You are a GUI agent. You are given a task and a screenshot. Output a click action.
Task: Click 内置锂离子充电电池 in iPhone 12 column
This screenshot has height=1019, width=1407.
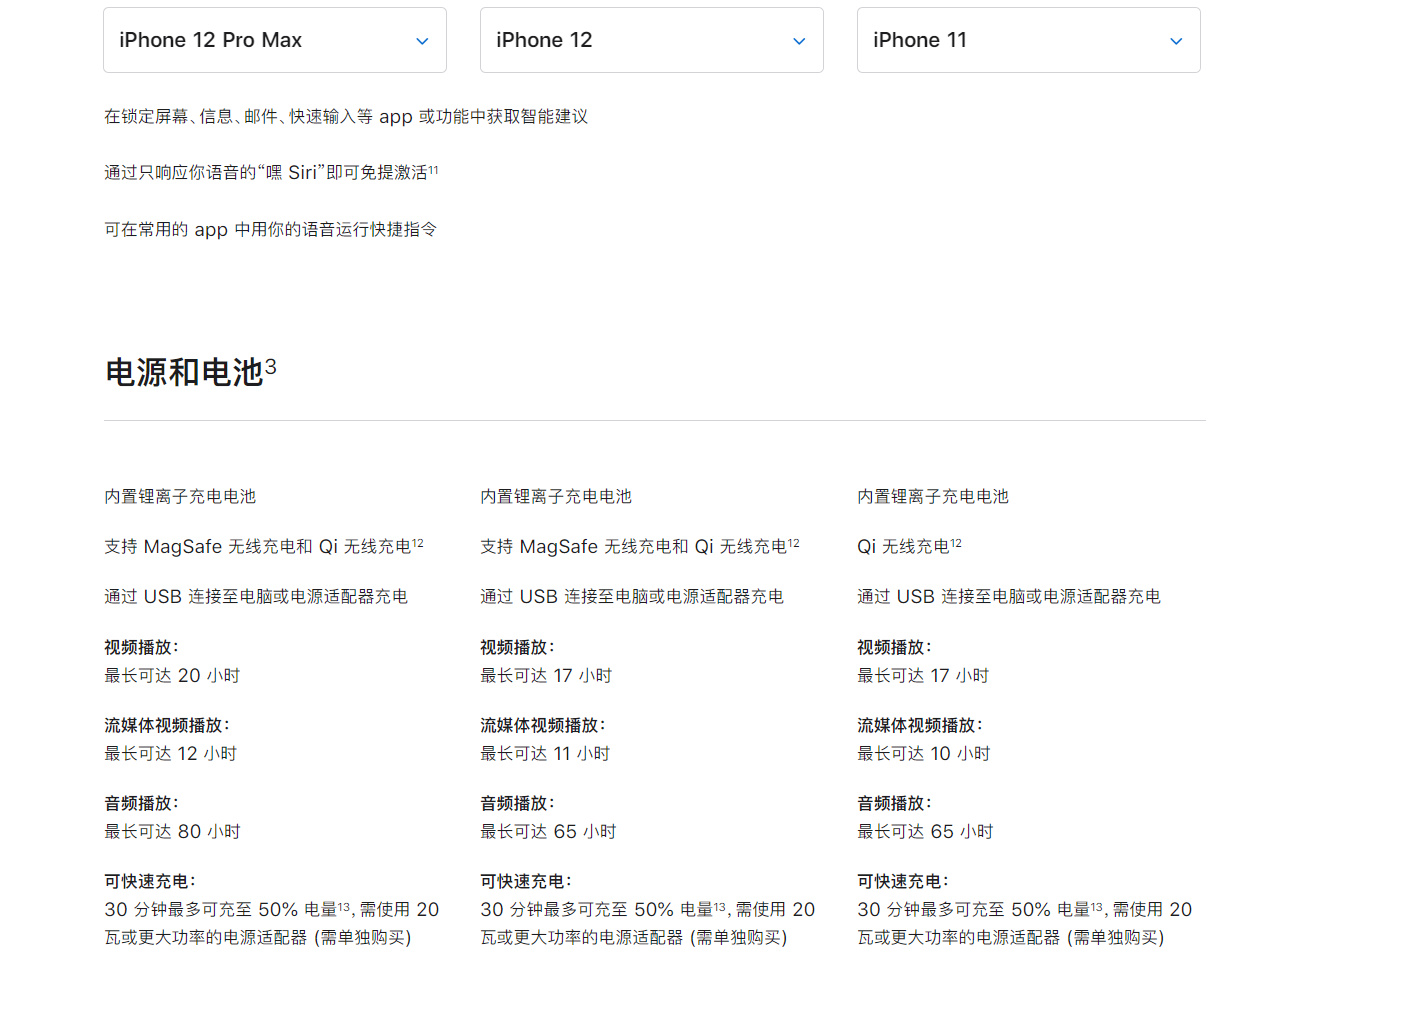pyautogui.click(x=556, y=497)
